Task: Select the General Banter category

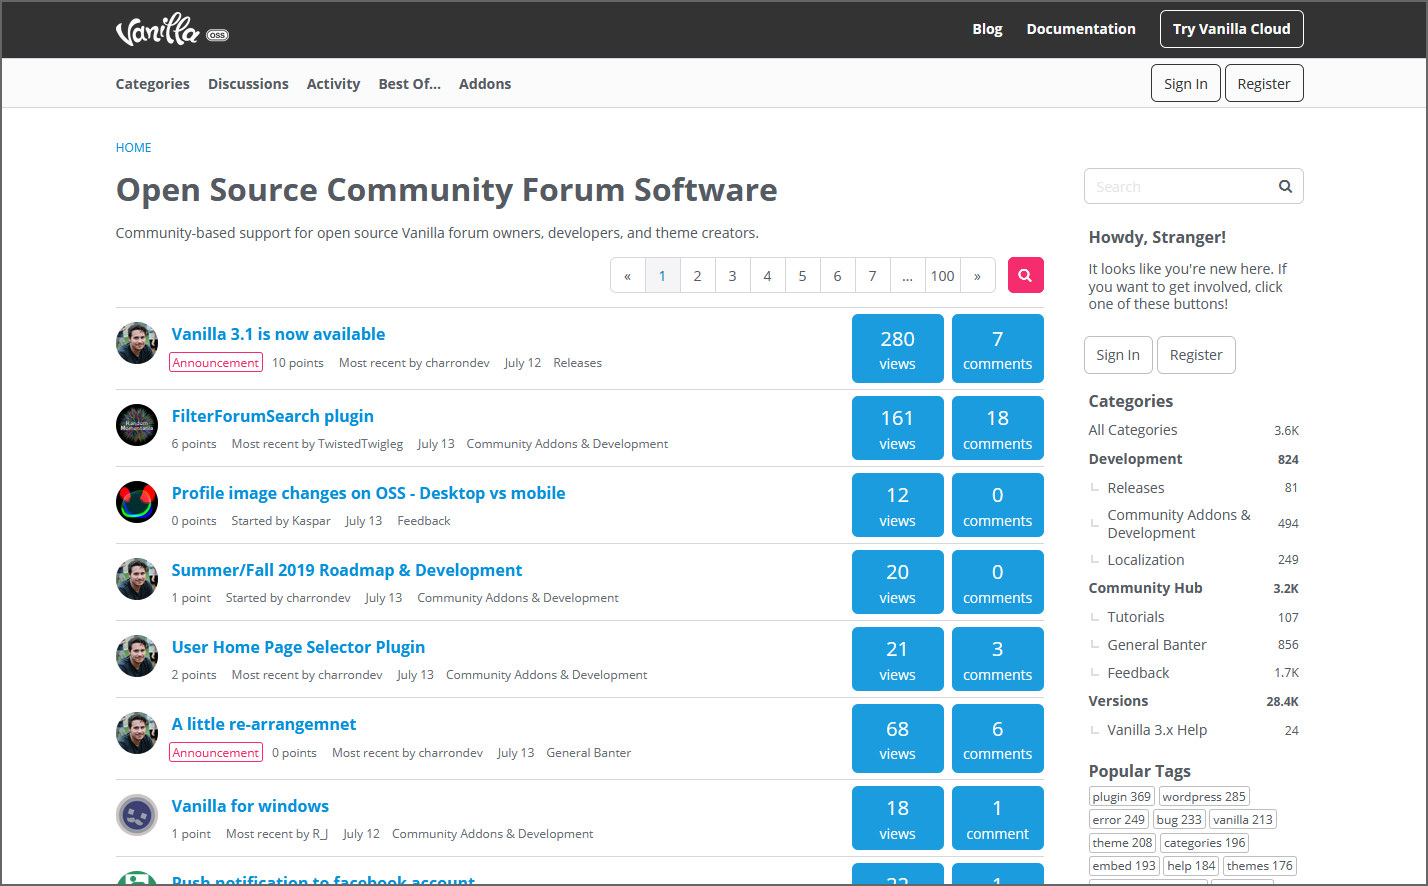Action: click(1156, 645)
